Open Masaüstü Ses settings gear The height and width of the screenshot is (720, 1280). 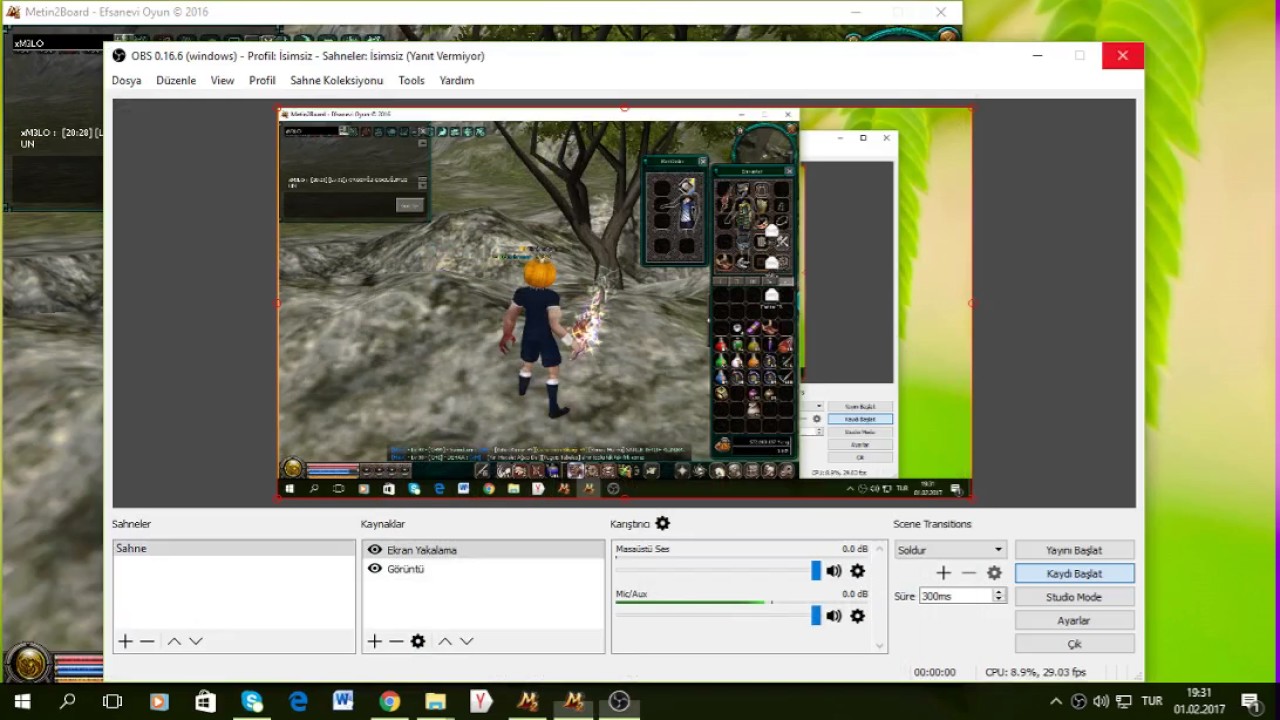857,571
